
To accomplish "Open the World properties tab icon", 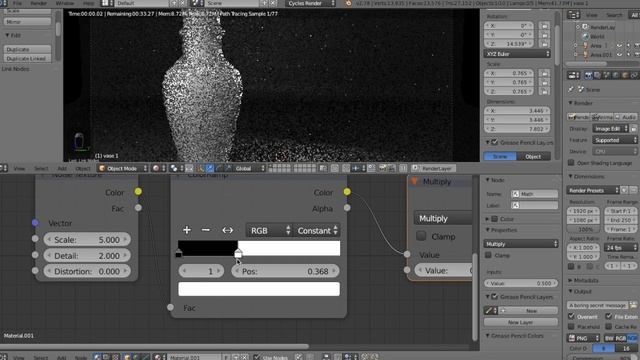I will [616, 76].
